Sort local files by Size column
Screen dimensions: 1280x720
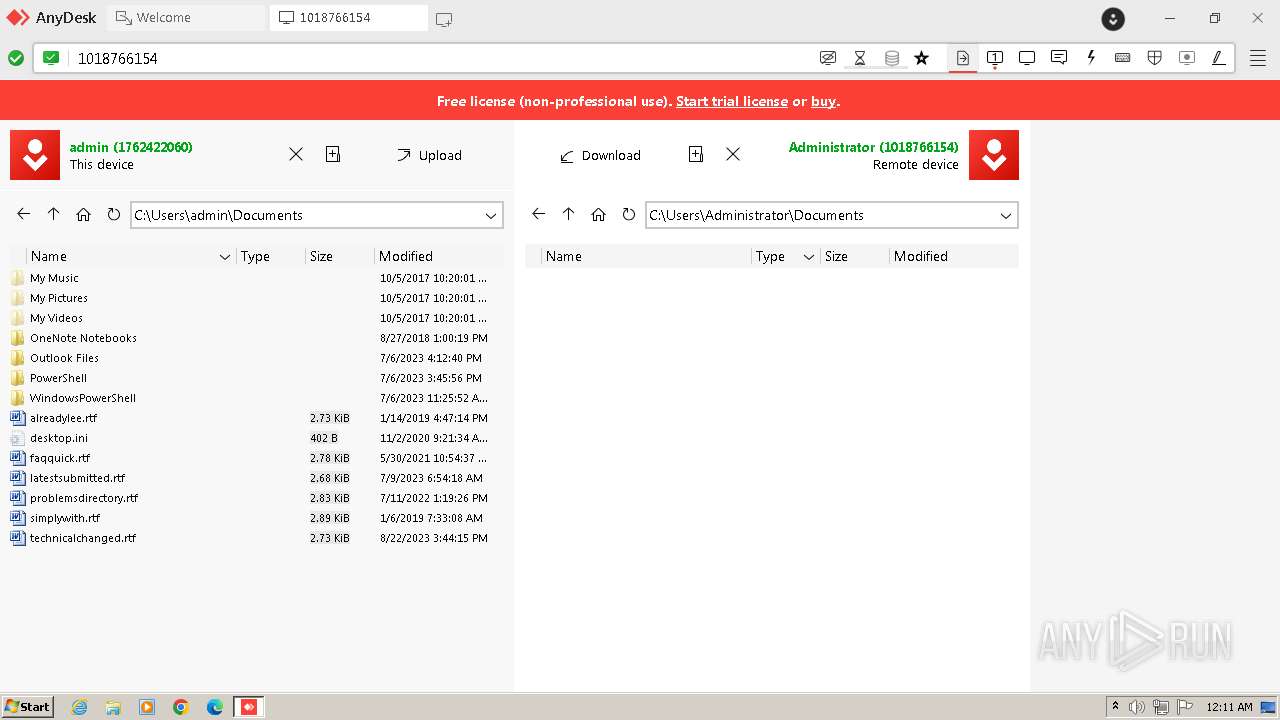321,256
